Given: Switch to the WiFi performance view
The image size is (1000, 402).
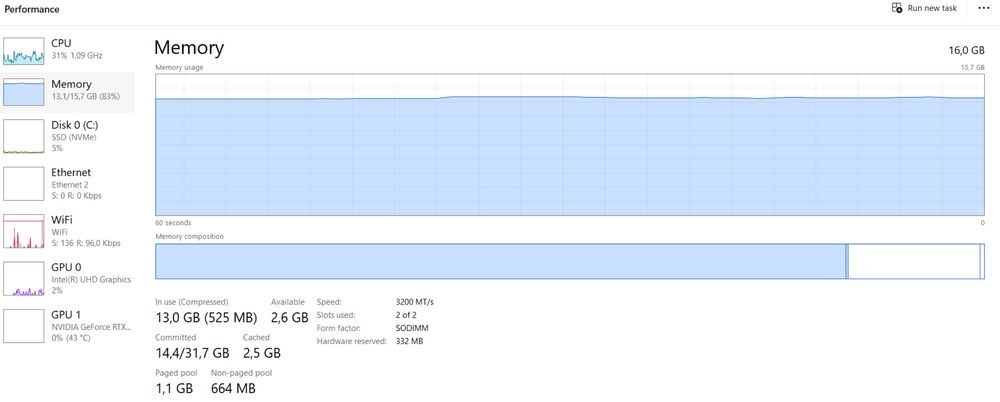Looking at the screenshot, I should click(x=67, y=231).
